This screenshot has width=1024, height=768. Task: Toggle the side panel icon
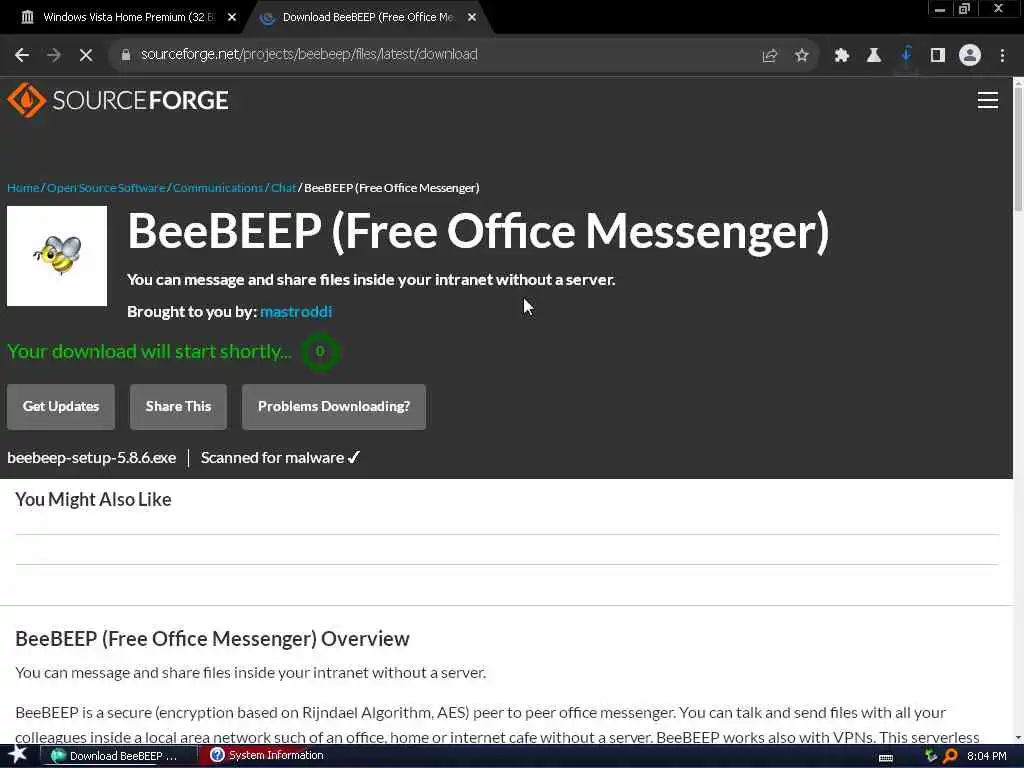click(938, 56)
